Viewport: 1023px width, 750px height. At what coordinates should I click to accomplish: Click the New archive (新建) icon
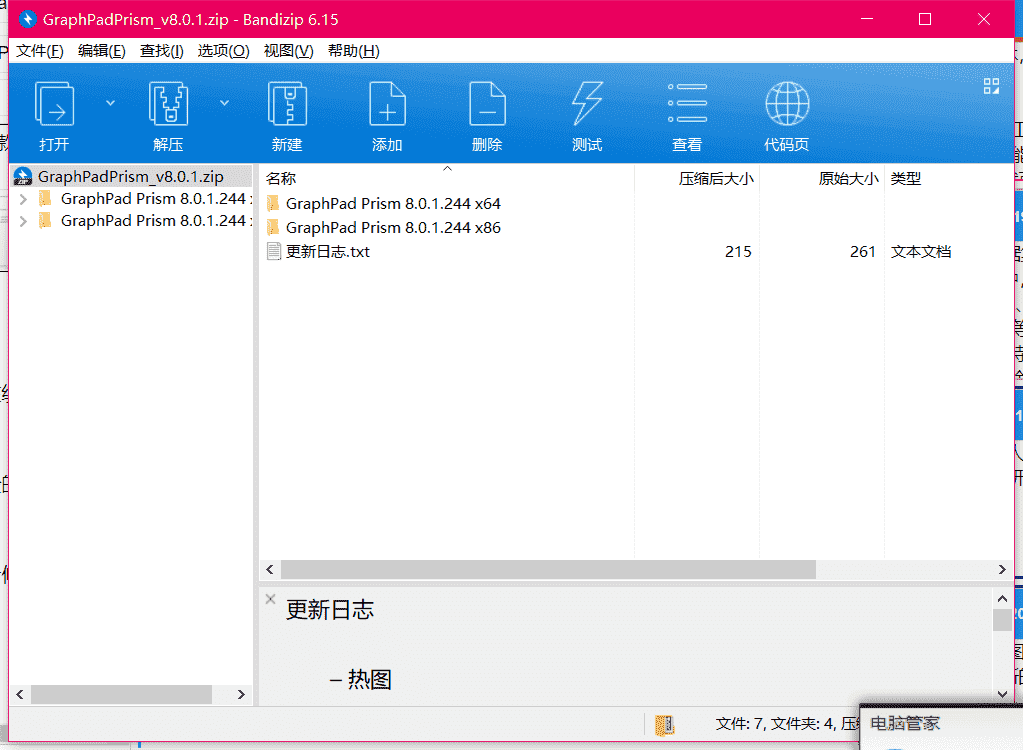click(x=287, y=104)
